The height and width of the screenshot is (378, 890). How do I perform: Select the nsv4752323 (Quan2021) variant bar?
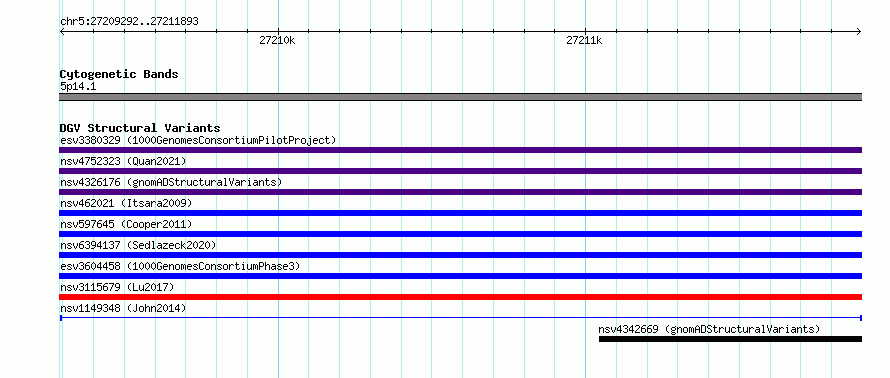[x=460, y=171]
